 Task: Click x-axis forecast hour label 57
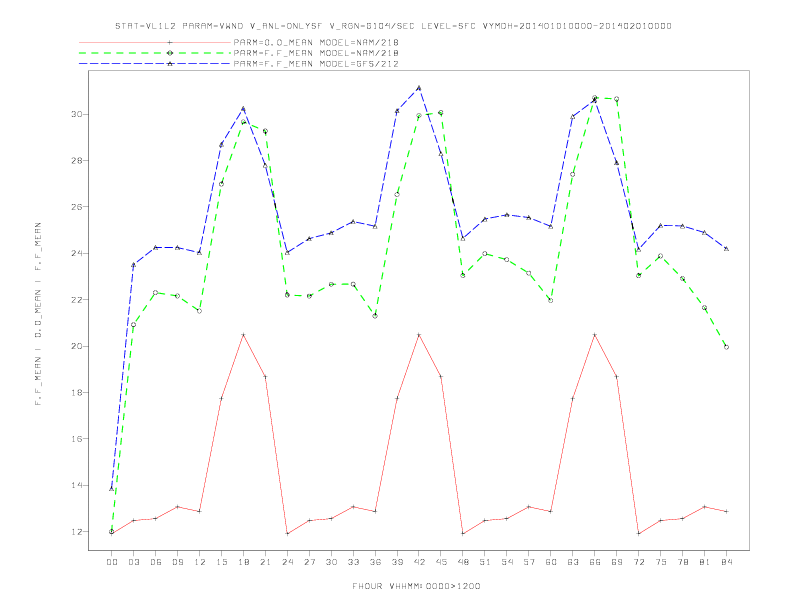coord(529,562)
